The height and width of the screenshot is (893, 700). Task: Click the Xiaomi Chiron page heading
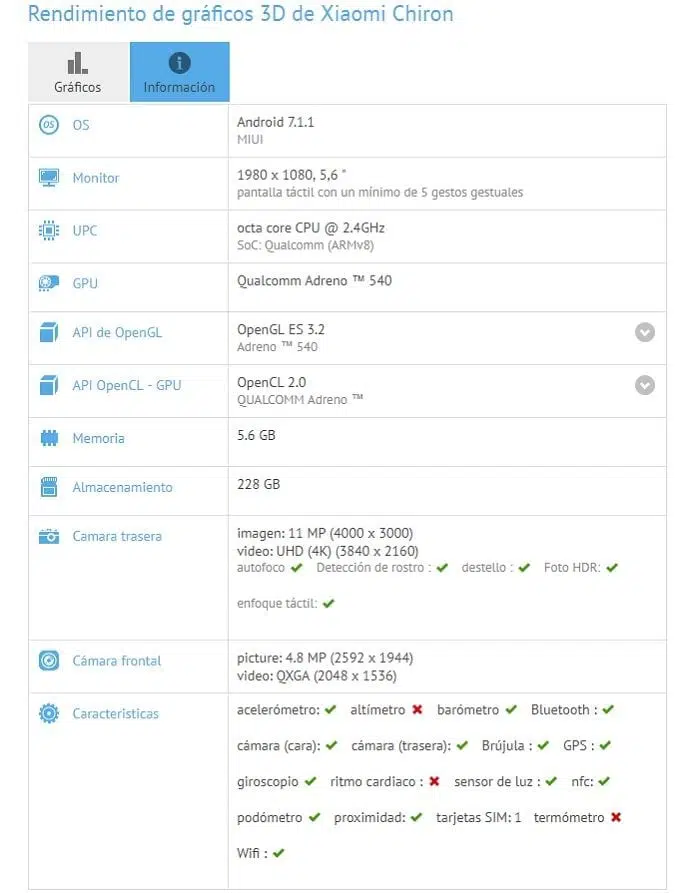[240, 14]
